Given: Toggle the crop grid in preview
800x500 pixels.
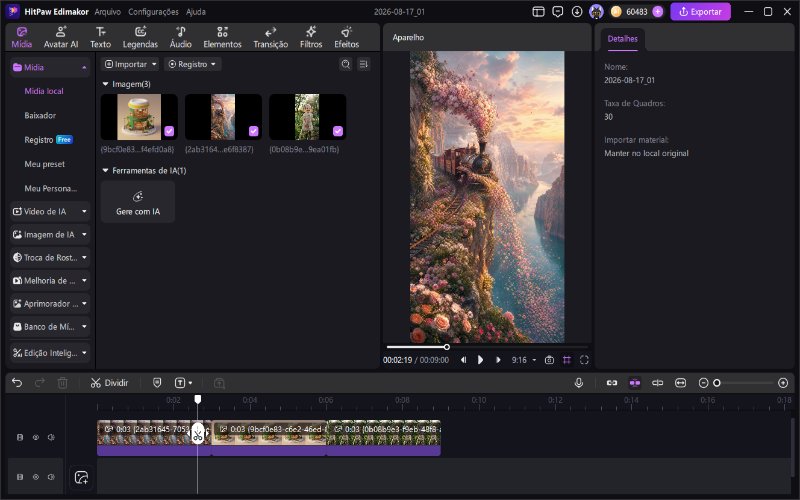Looking at the screenshot, I should click(567, 360).
